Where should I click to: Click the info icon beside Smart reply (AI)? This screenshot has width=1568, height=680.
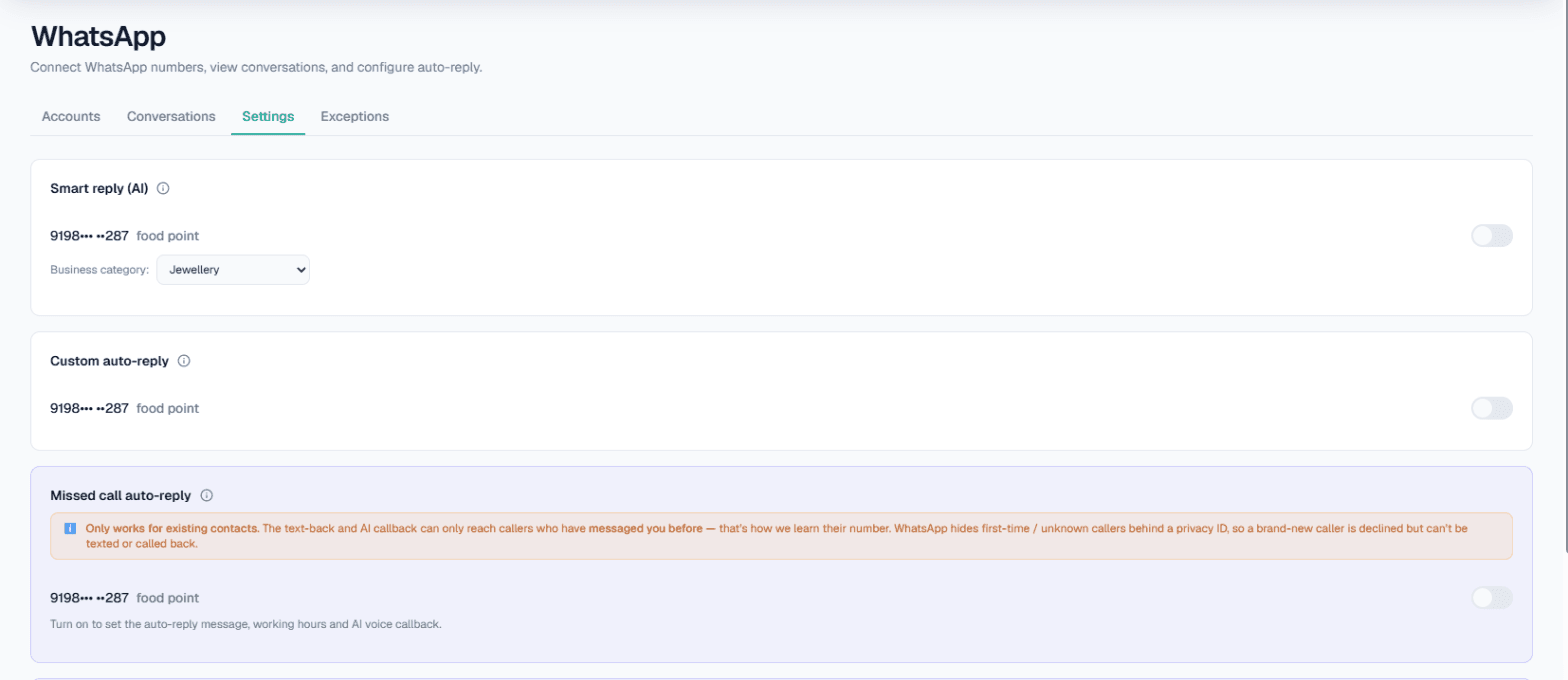163,188
